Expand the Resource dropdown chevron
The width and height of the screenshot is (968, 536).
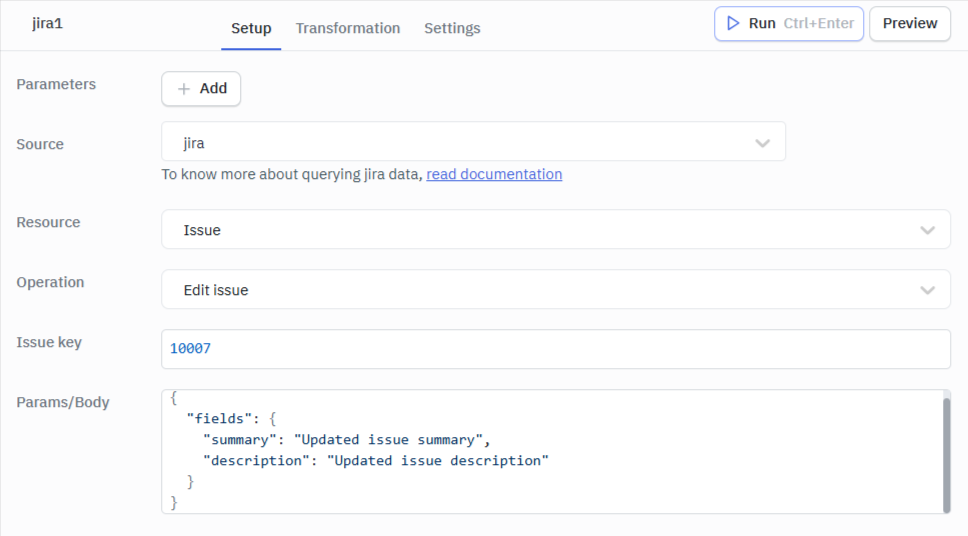click(927, 230)
